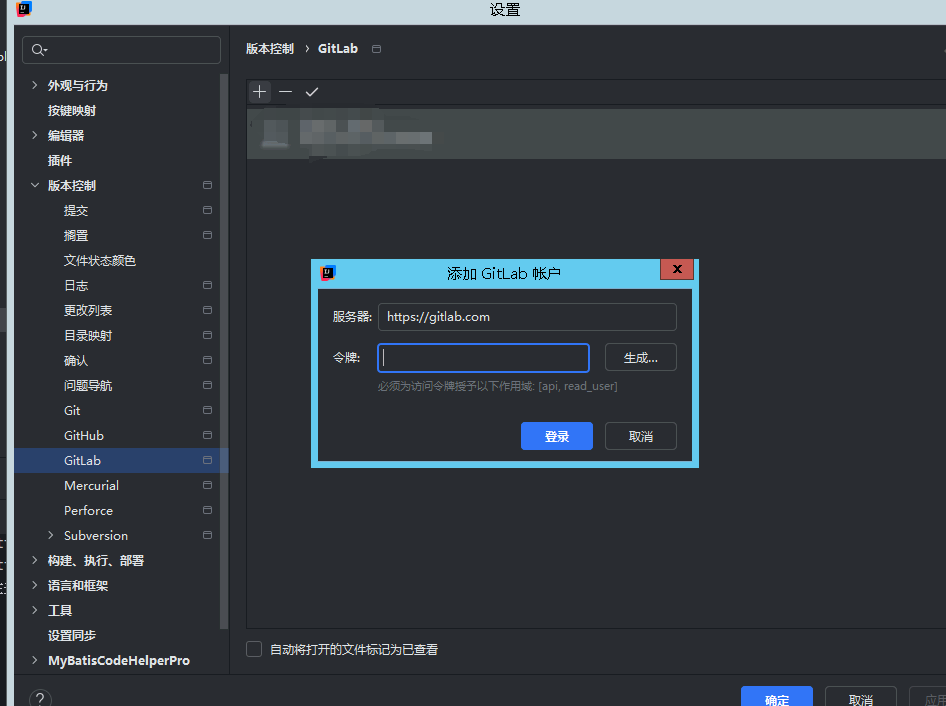Screen dimensions: 946x706
Task: Click project icon next to Perforce row
Action: click(x=207, y=510)
